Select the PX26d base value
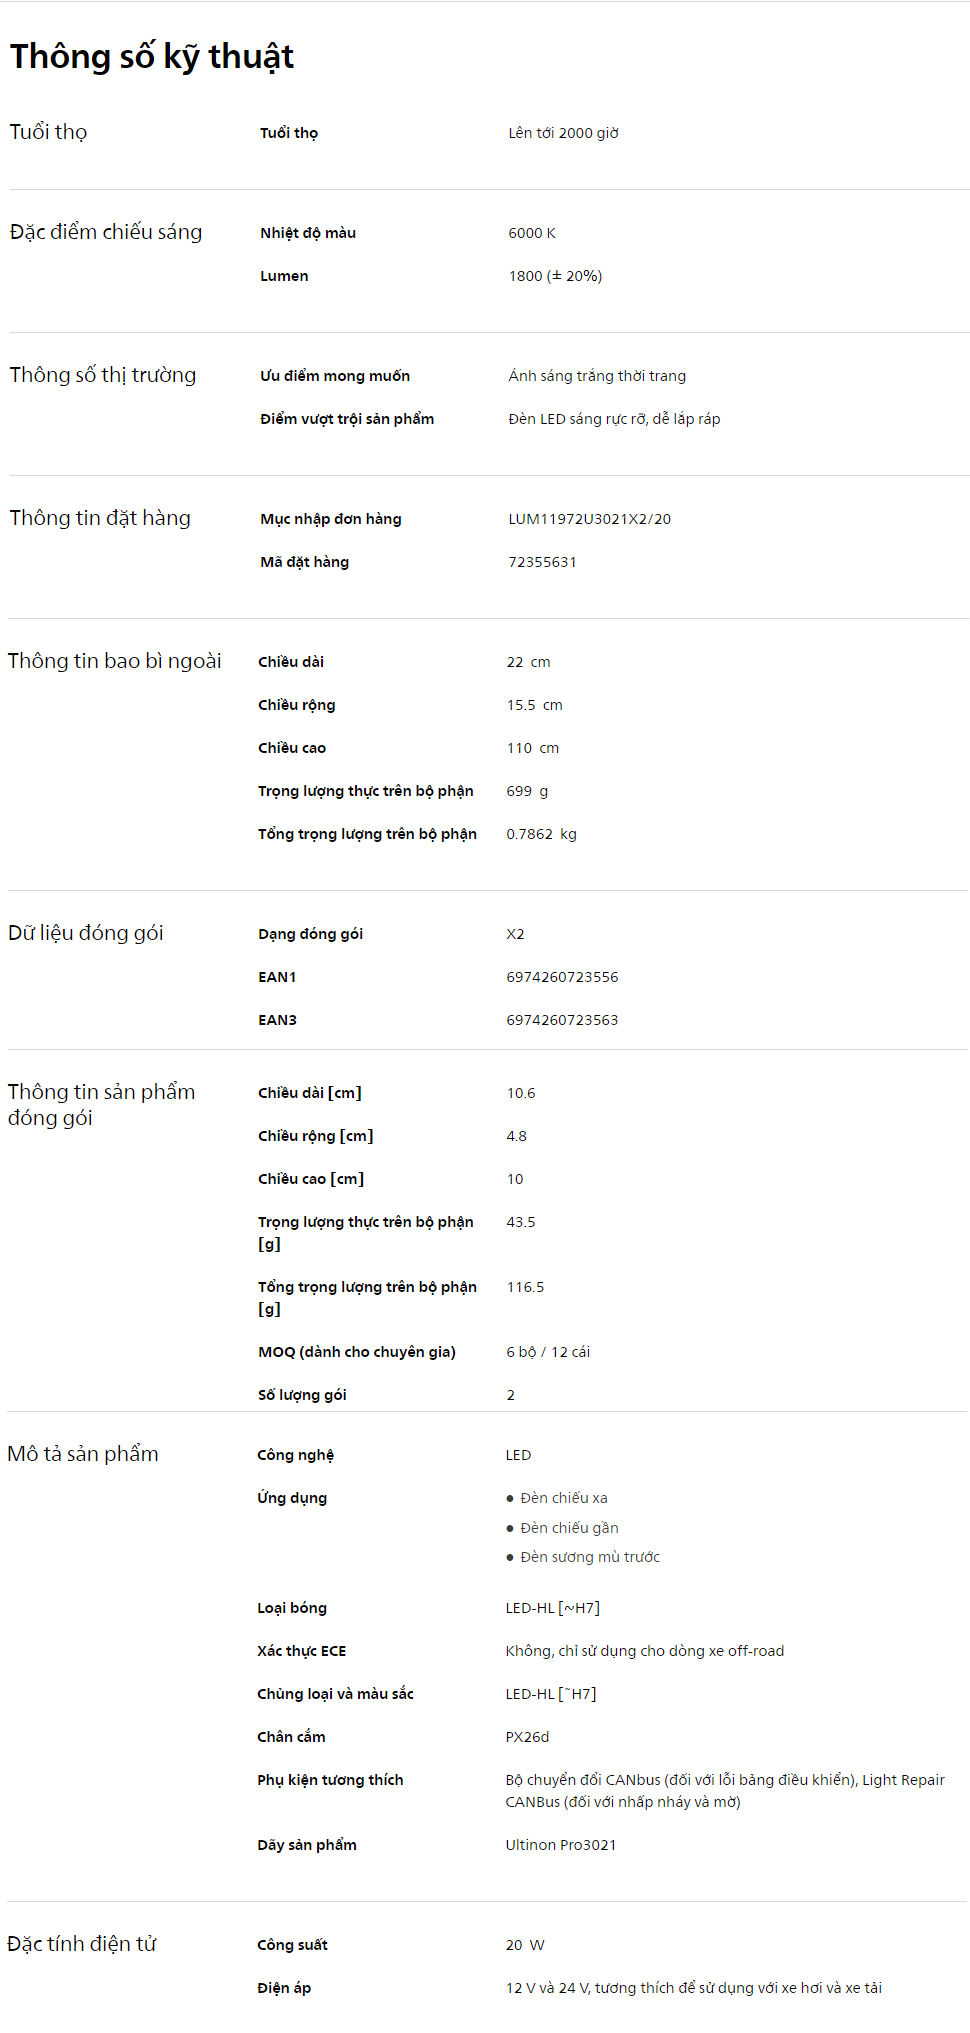The height and width of the screenshot is (2033, 970). pyautogui.click(x=527, y=1737)
